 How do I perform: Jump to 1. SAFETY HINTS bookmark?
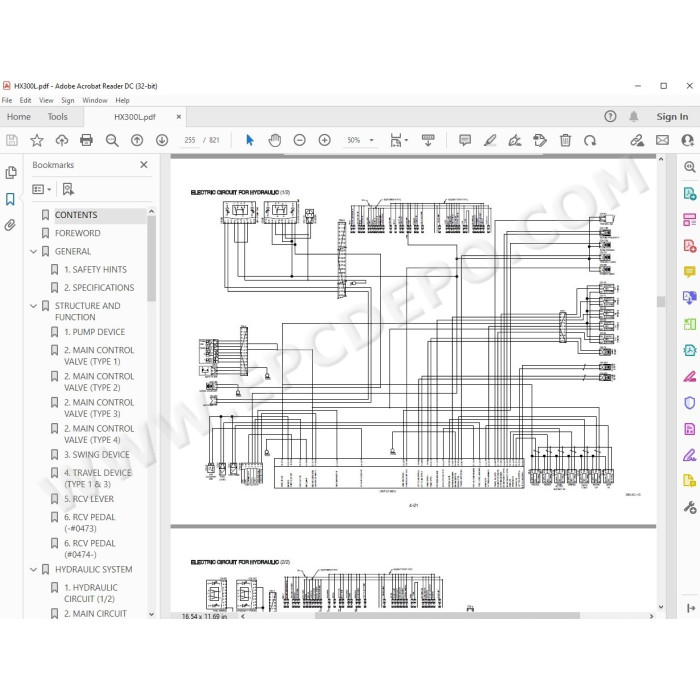coord(95,270)
